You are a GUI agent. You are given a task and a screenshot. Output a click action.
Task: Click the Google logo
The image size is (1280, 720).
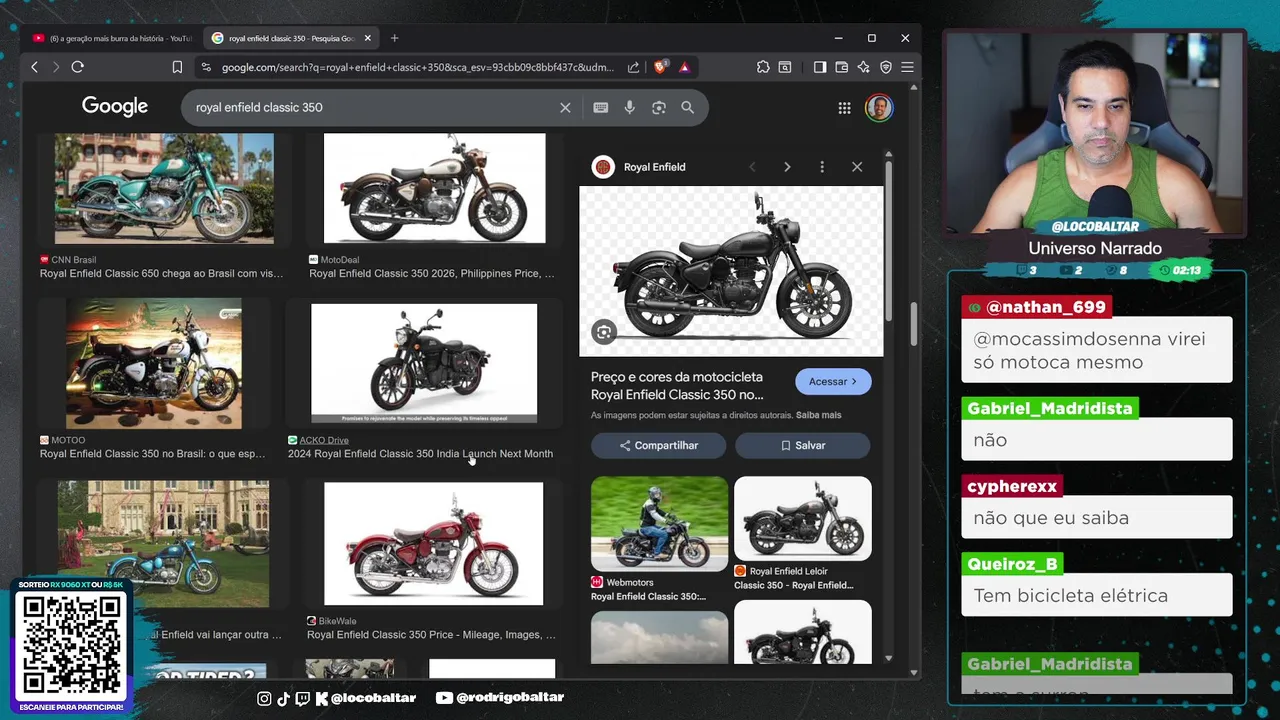[115, 106]
